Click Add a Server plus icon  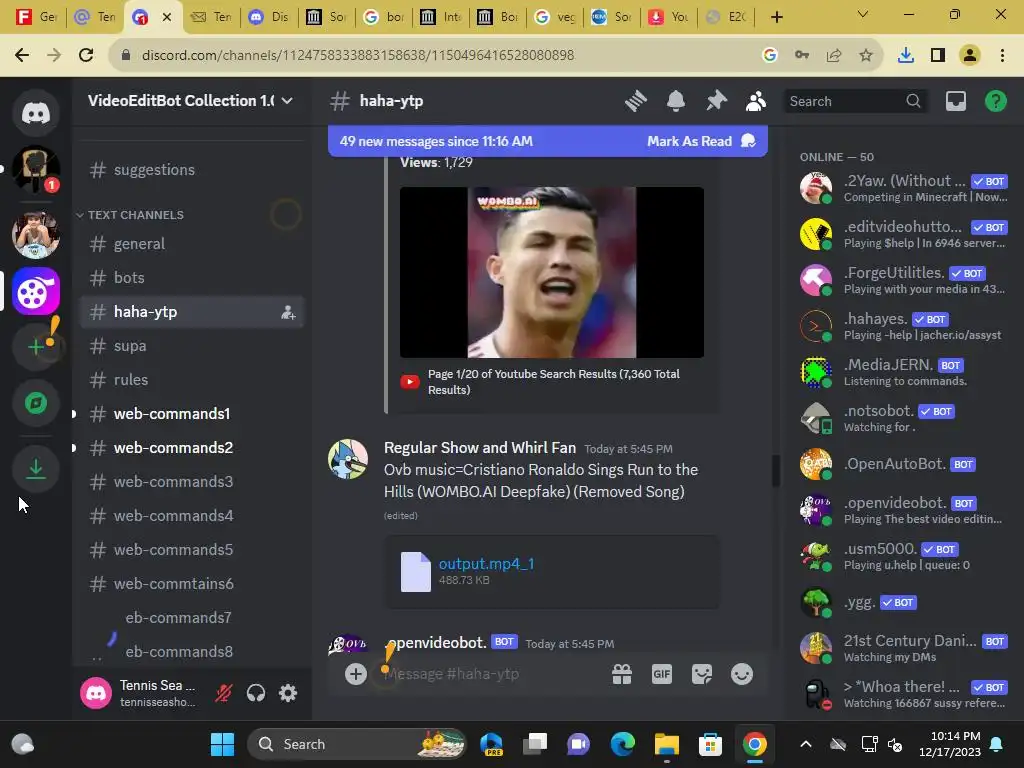coord(36,347)
